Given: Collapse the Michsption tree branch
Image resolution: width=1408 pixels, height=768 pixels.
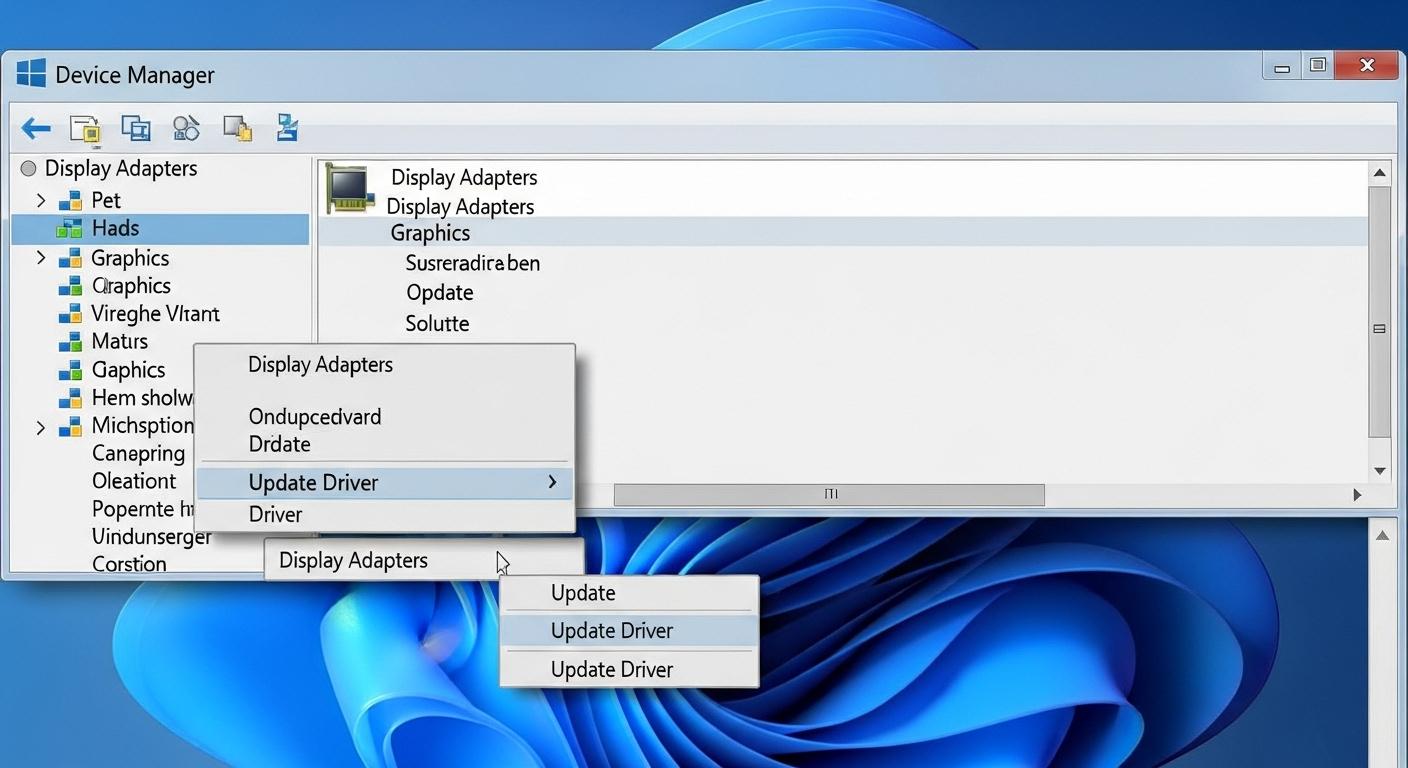Looking at the screenshot, I should (41, 427).
